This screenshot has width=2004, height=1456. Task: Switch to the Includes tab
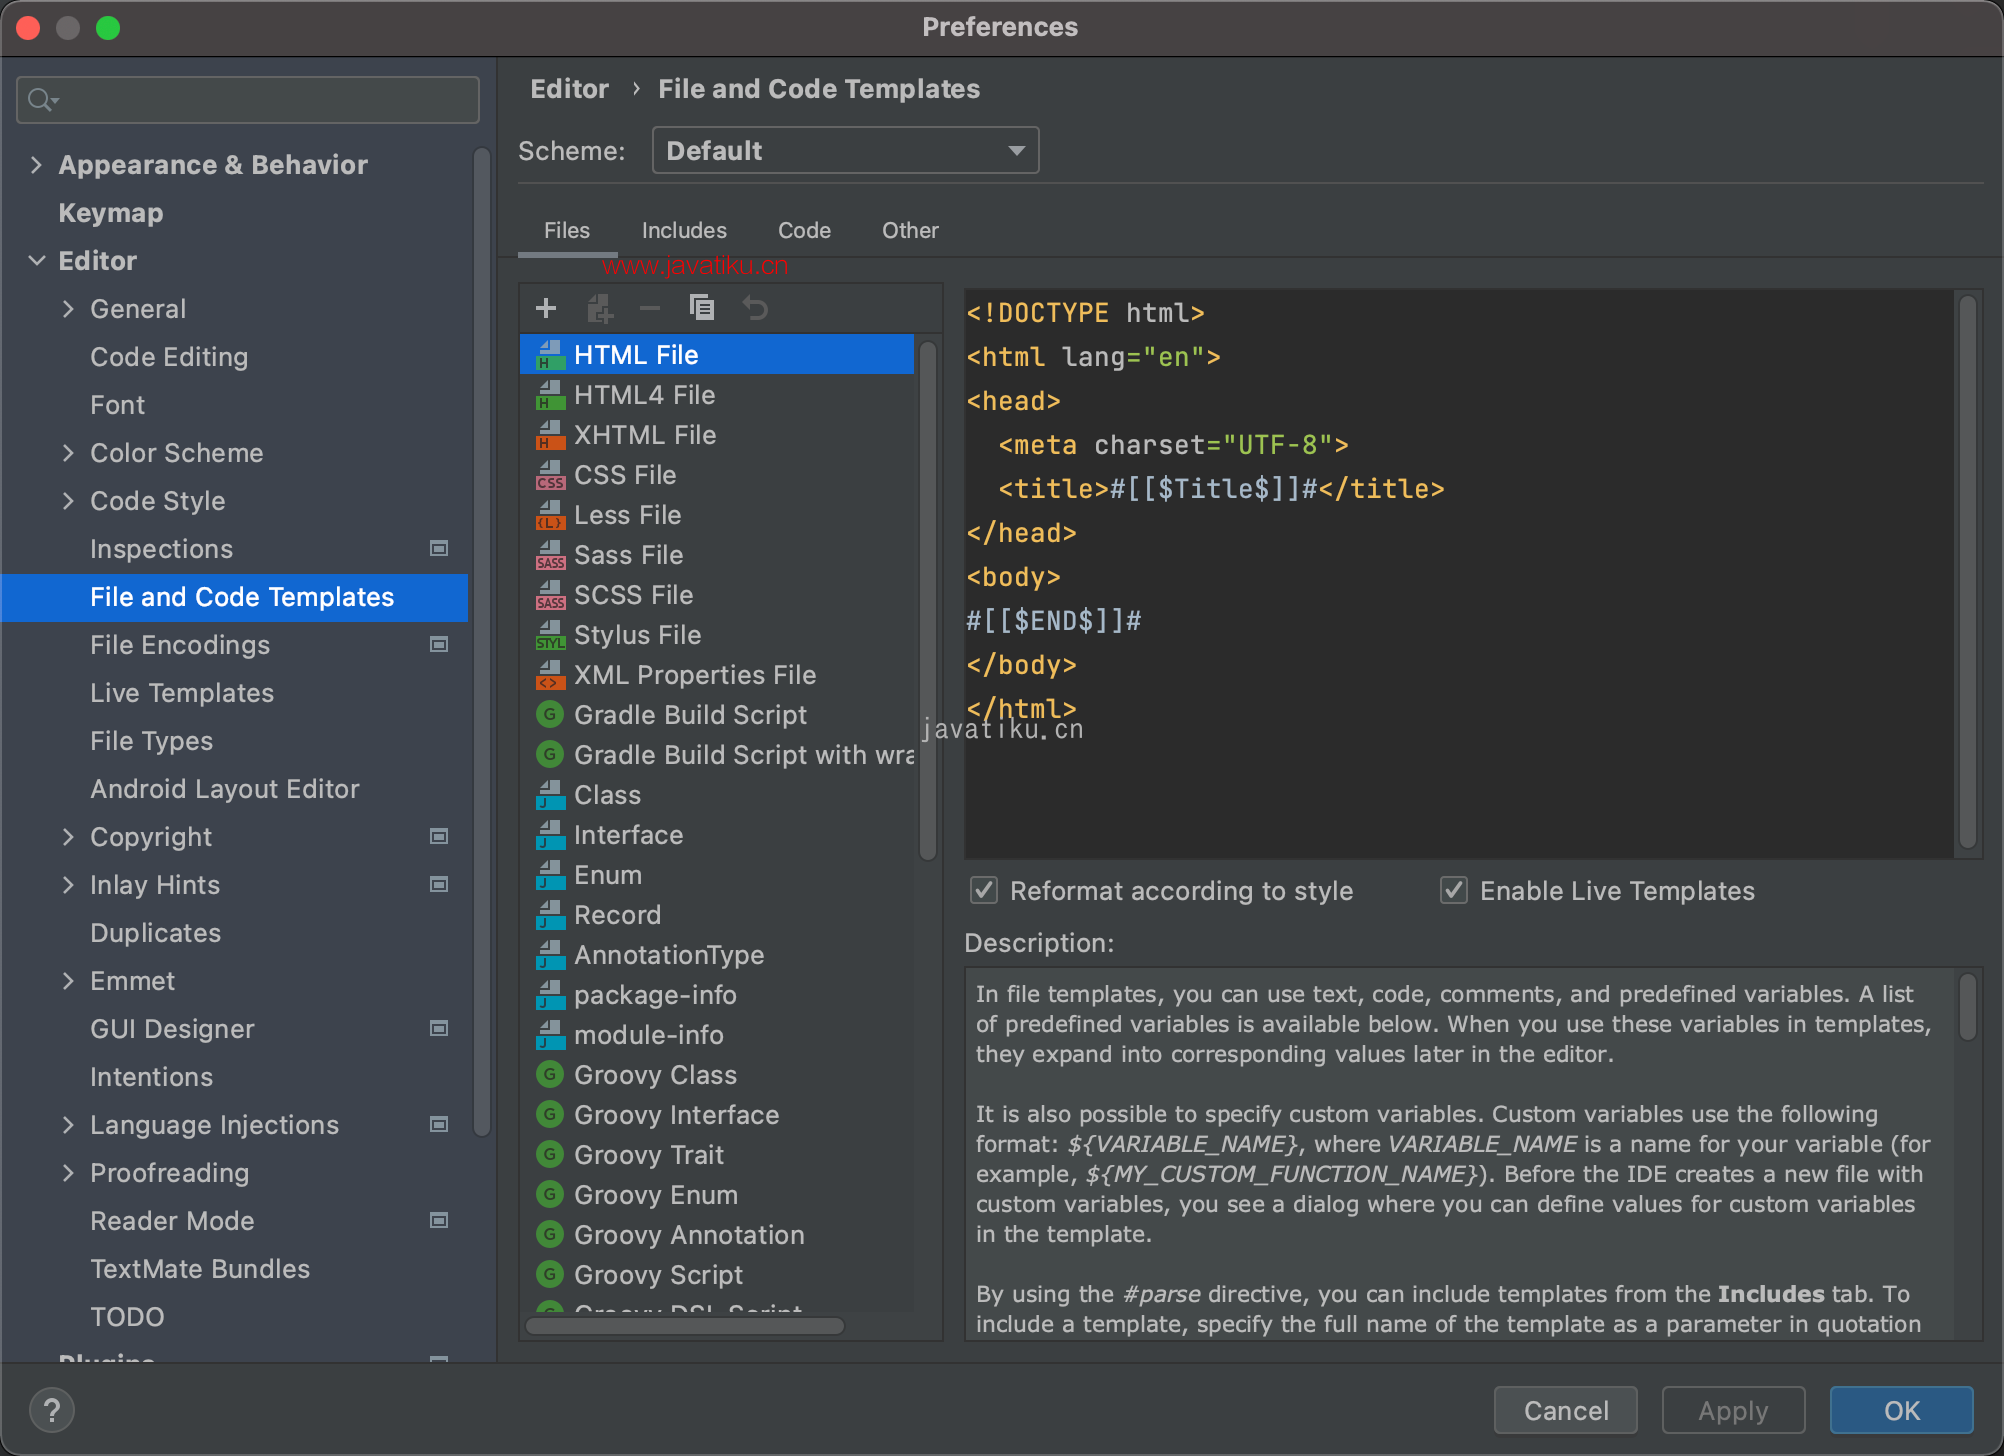click(684, 230)
